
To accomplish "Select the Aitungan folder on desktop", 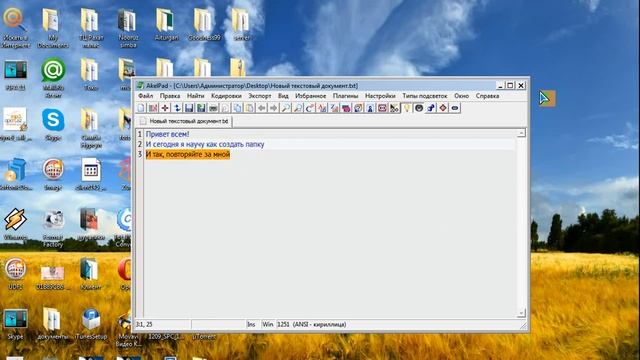I will click(x=166, y=24).
